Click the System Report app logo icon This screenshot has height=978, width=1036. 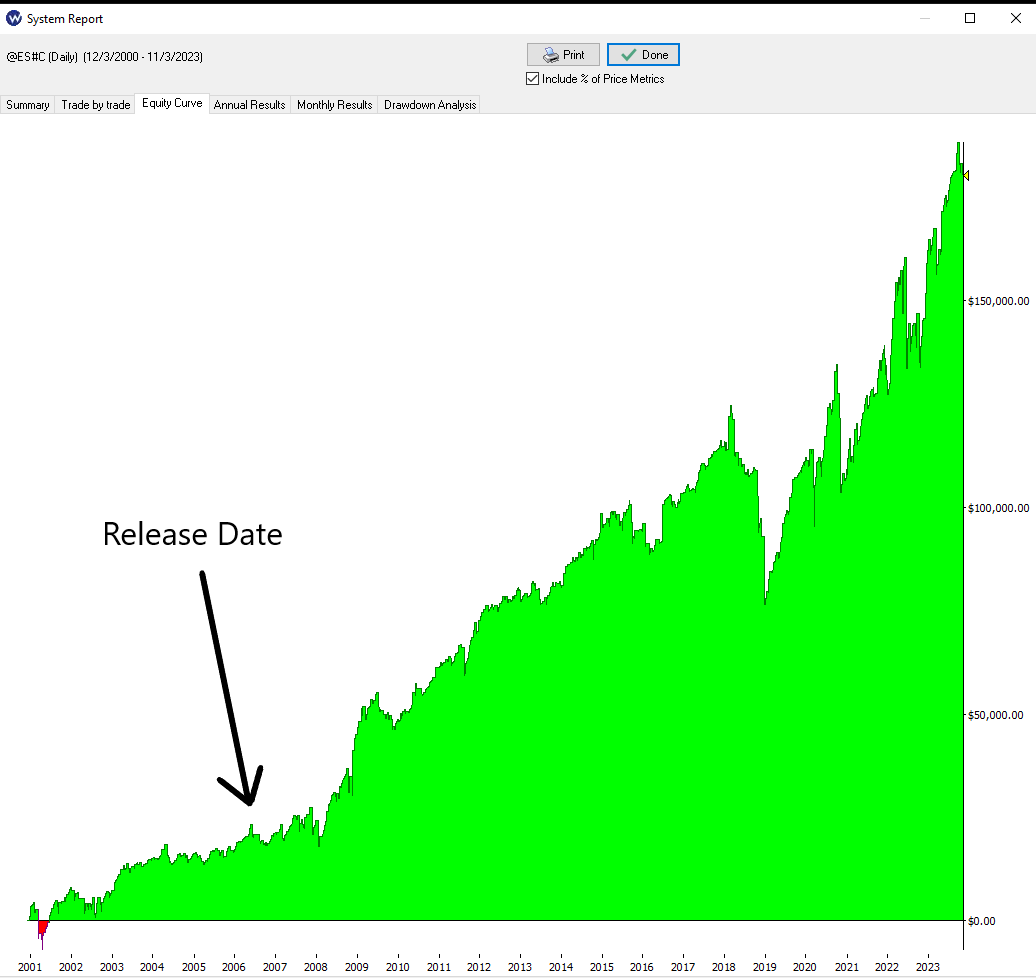(14, 19)
